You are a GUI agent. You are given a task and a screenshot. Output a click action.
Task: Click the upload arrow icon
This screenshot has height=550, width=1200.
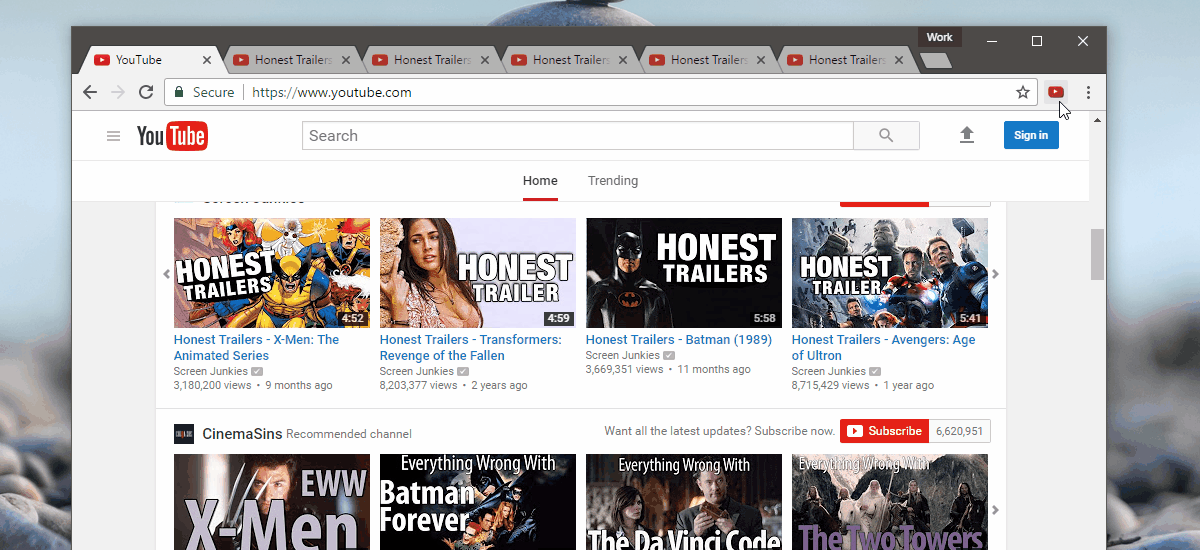tap(966, 135)
